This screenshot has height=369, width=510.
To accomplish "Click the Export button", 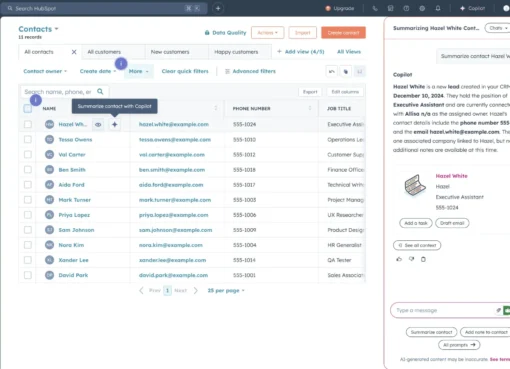I will click(x=310, y=92).
